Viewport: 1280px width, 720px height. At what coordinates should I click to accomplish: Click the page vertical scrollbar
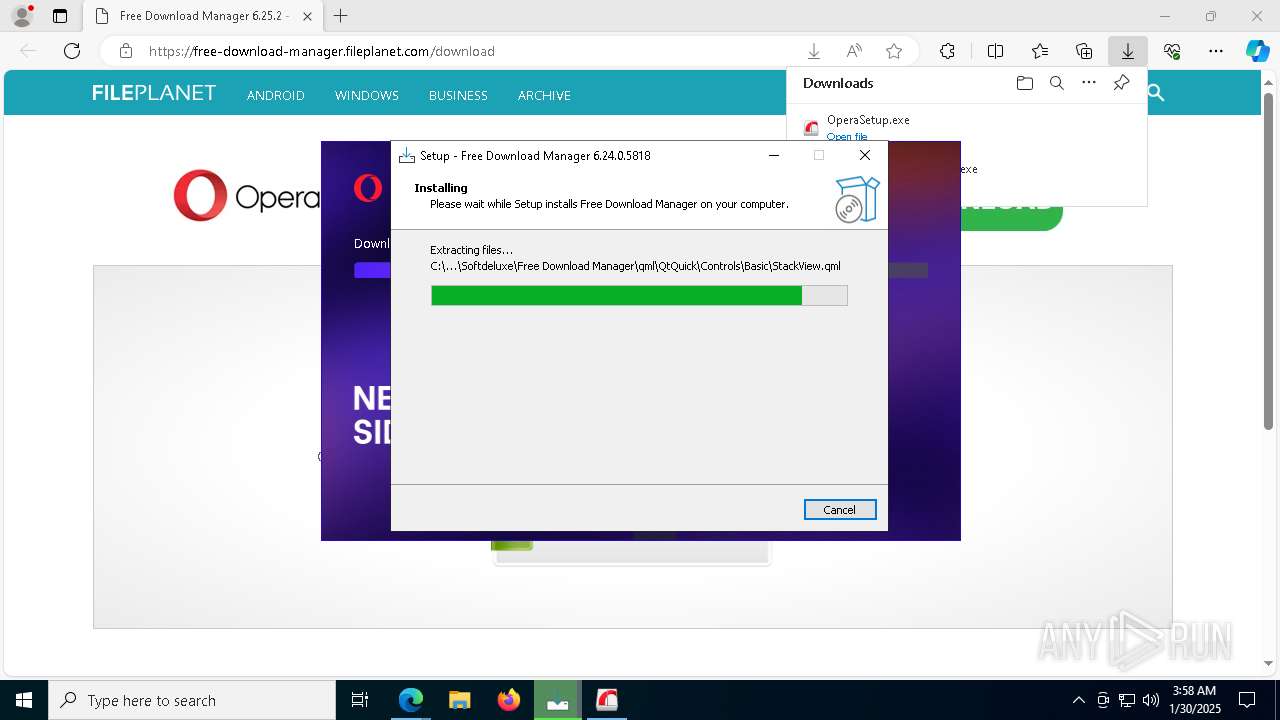tap(1268, 260)
